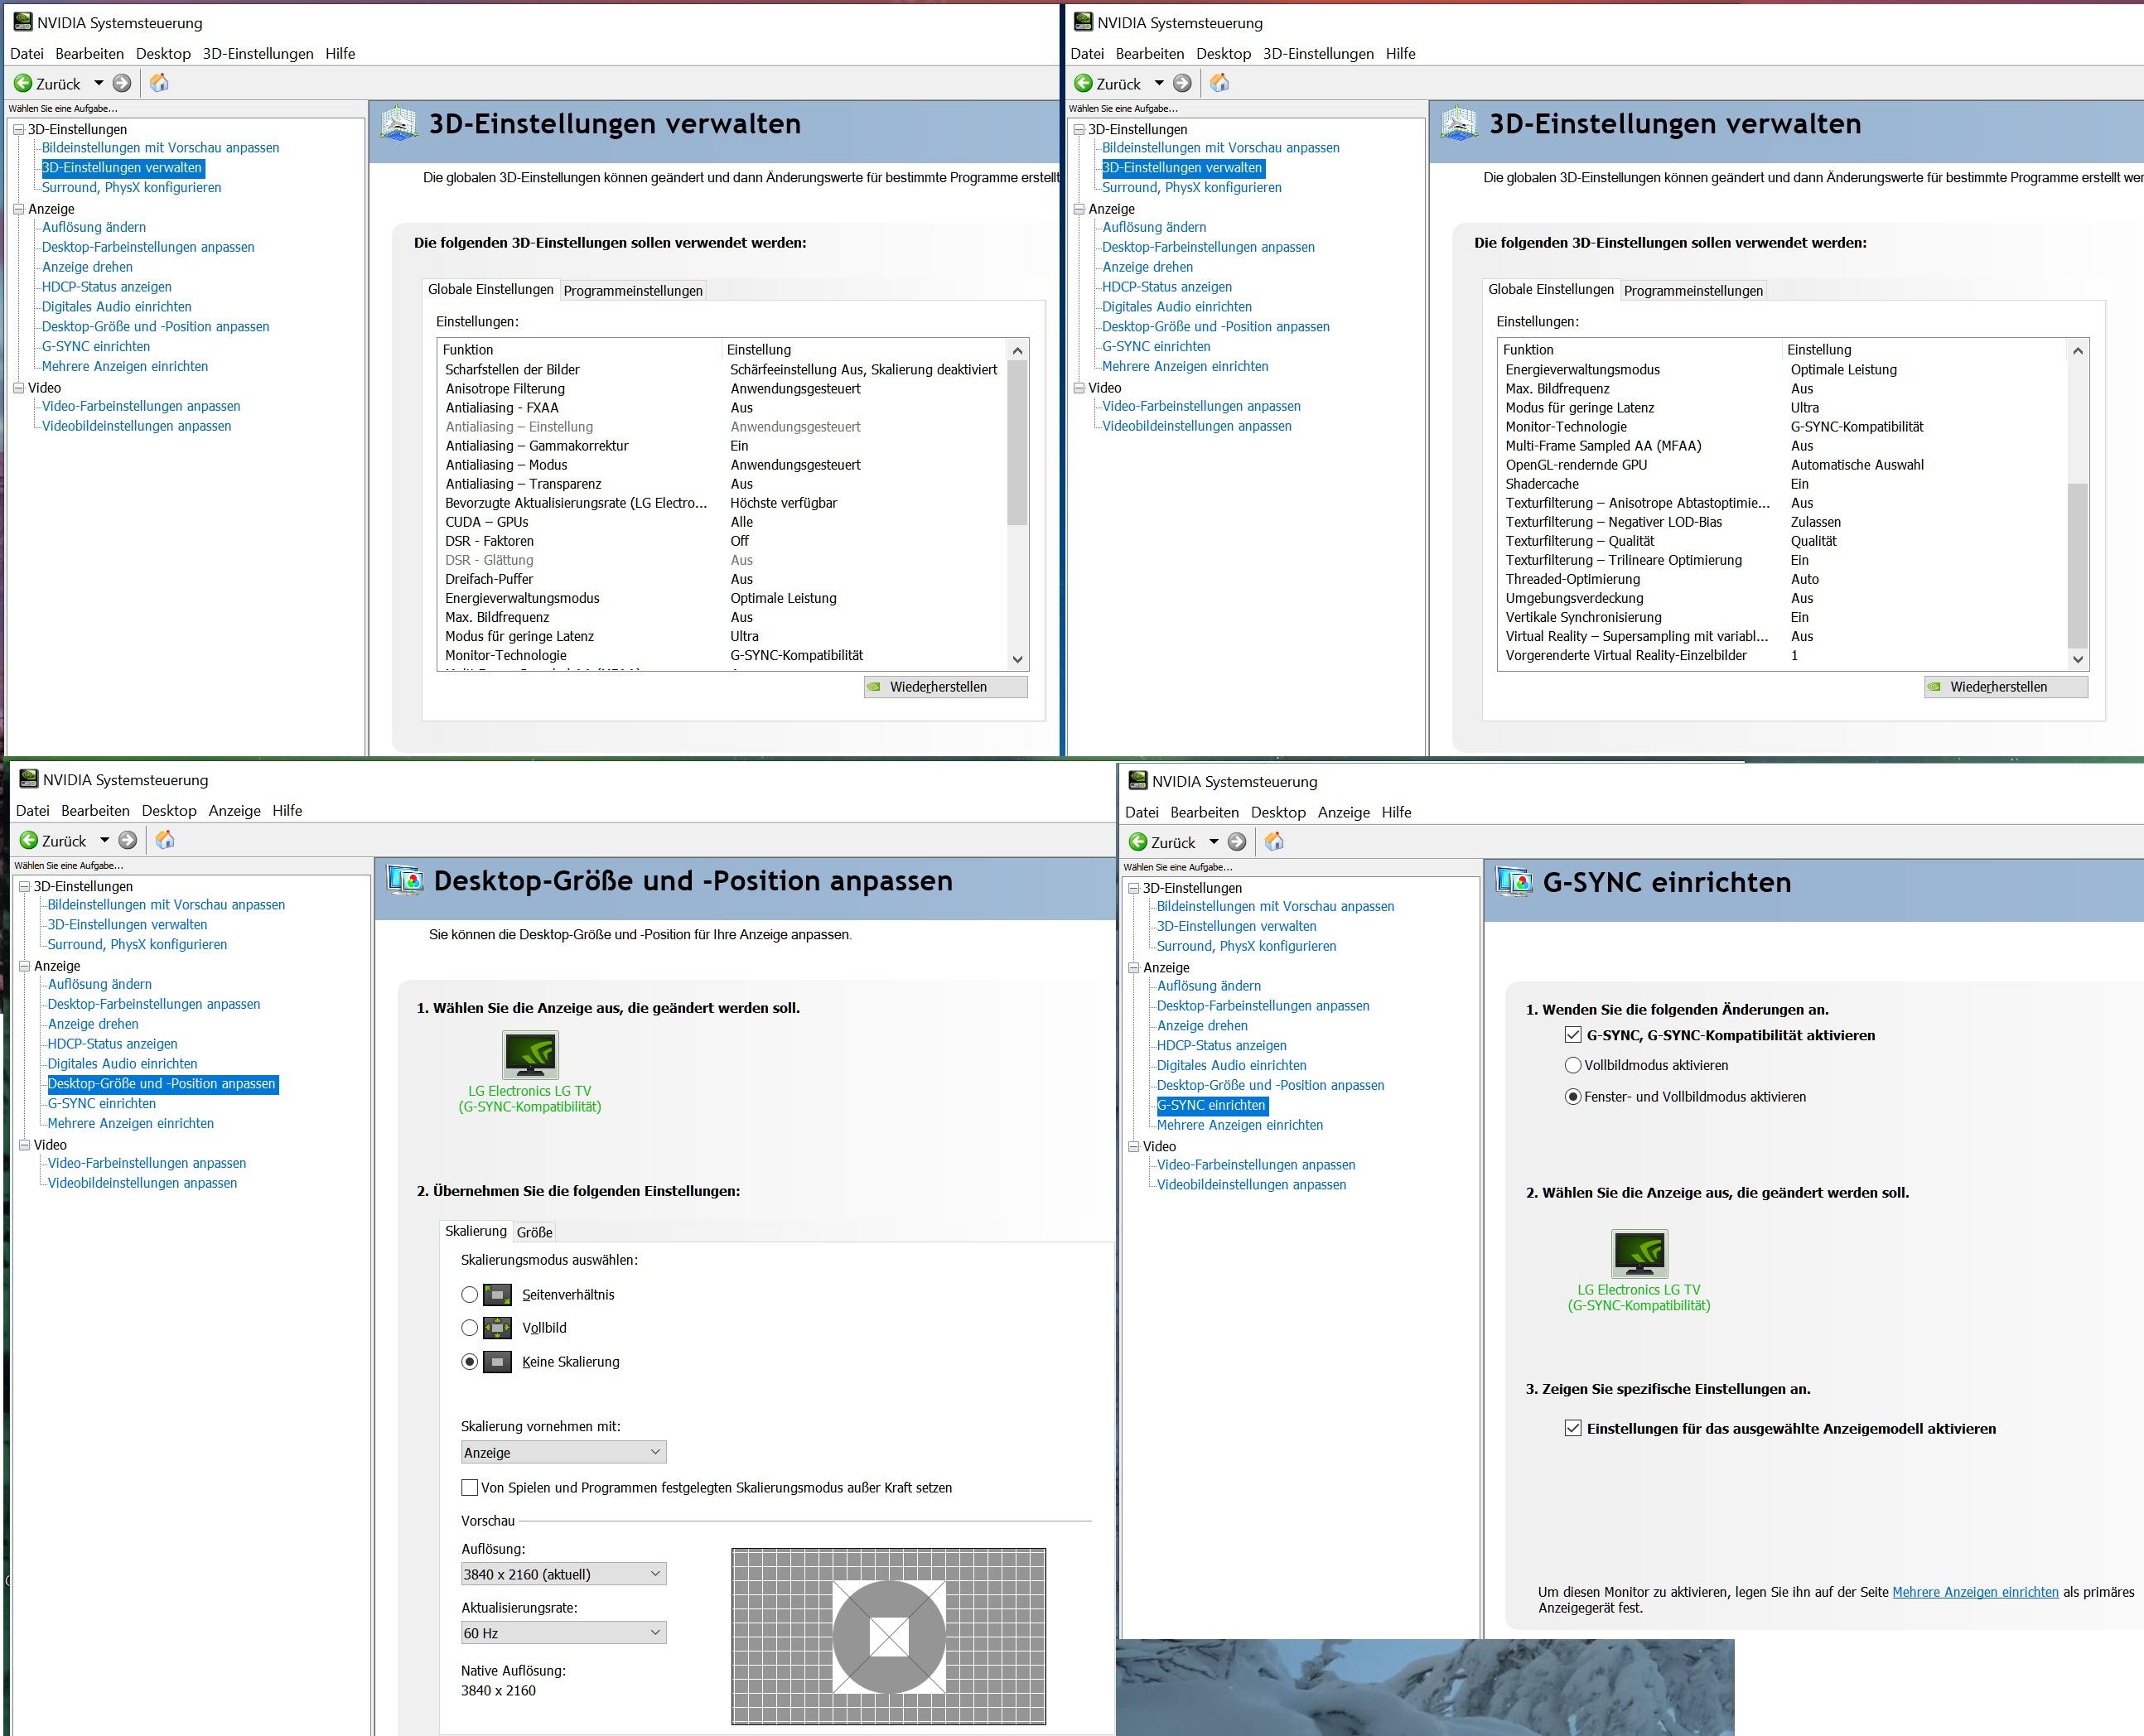Select the Vollbild radio button

click(x=469, y=1328)
